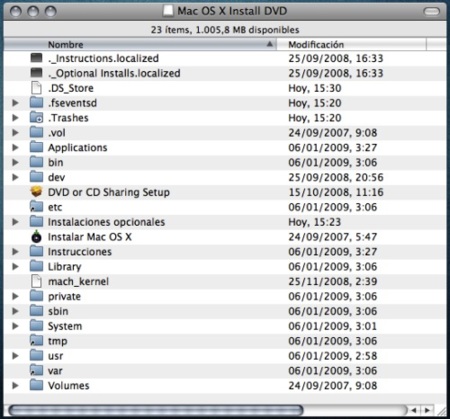
Task: Click the mach_kernel document icon
Action: coord(36,281)
